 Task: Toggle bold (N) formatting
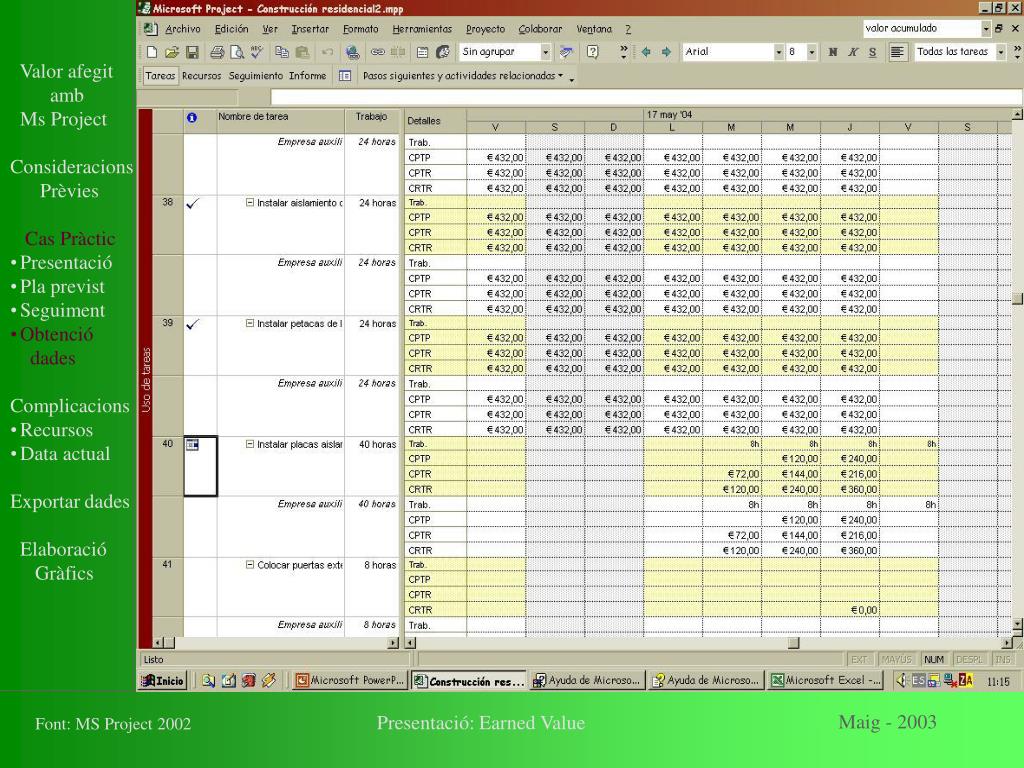833,52
